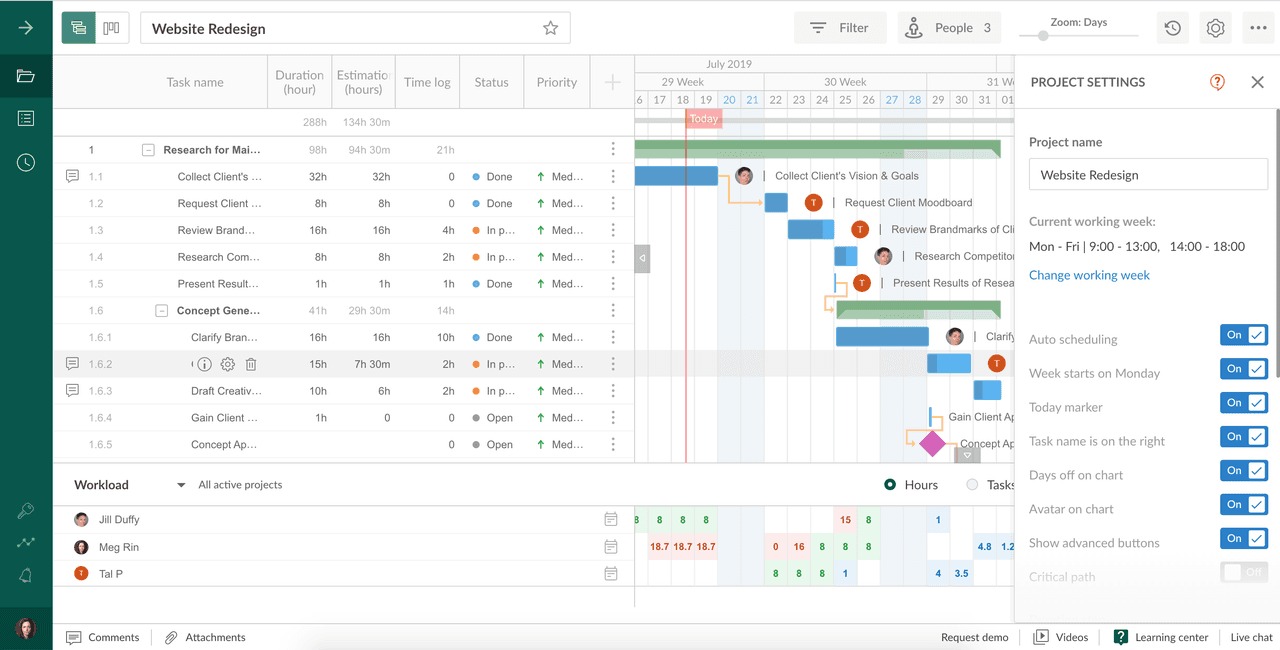
Task: Collapse the Concept Generation subgroup
Action: pyautogui.click(x=162, y=311)
